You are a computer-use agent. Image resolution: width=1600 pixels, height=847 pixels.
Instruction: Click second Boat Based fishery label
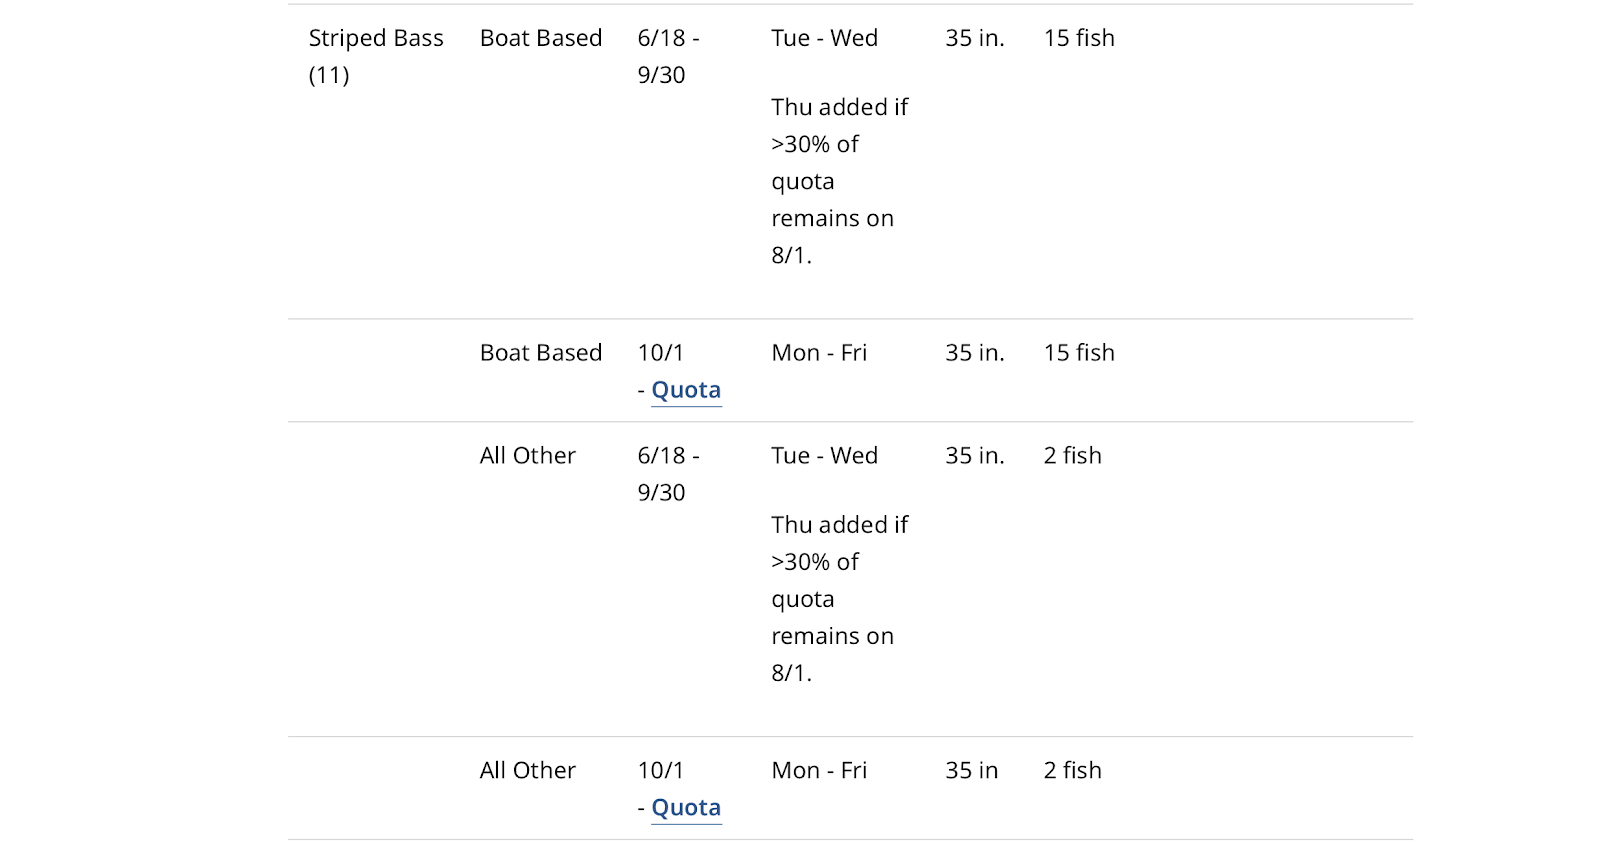click(x=541, y=353)
